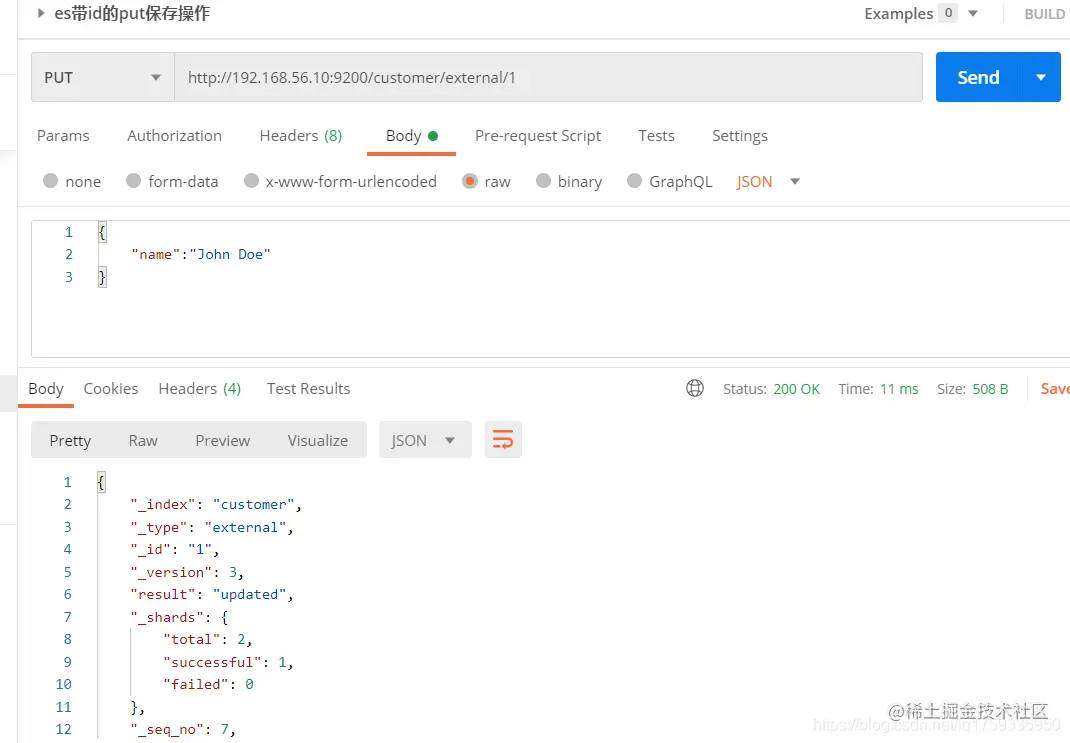The height and width of the screenshot is (743, 1070).
Task: Open the Headers (8) request tab
Action: (x=301, y=136)
